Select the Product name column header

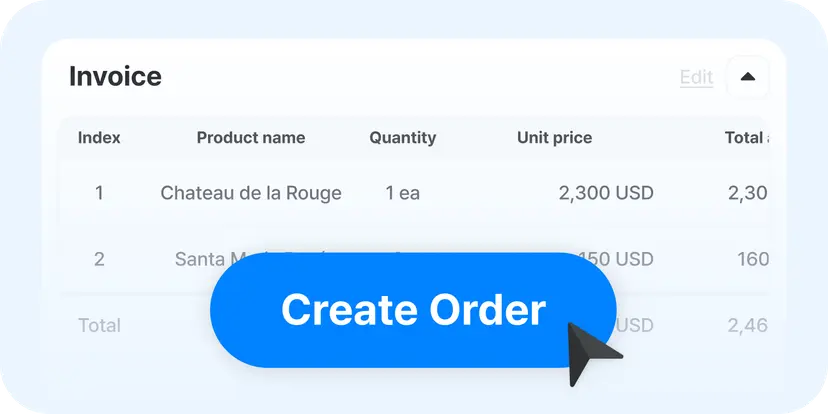pos(251,138)
